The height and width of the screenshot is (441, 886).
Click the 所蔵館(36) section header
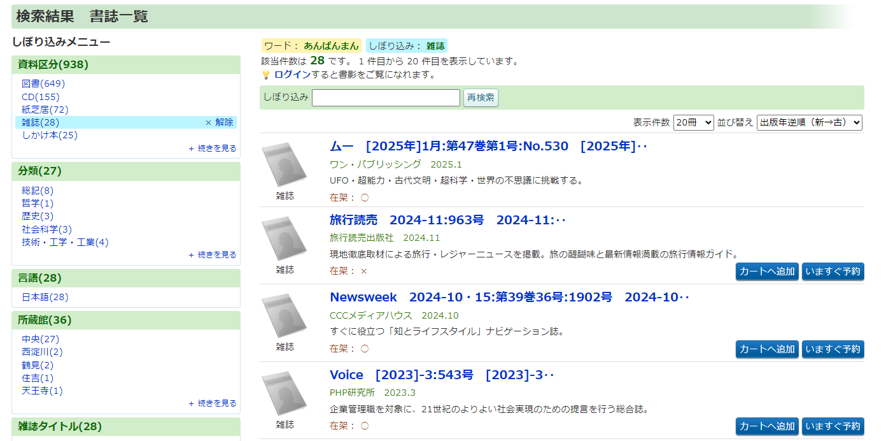126,320
